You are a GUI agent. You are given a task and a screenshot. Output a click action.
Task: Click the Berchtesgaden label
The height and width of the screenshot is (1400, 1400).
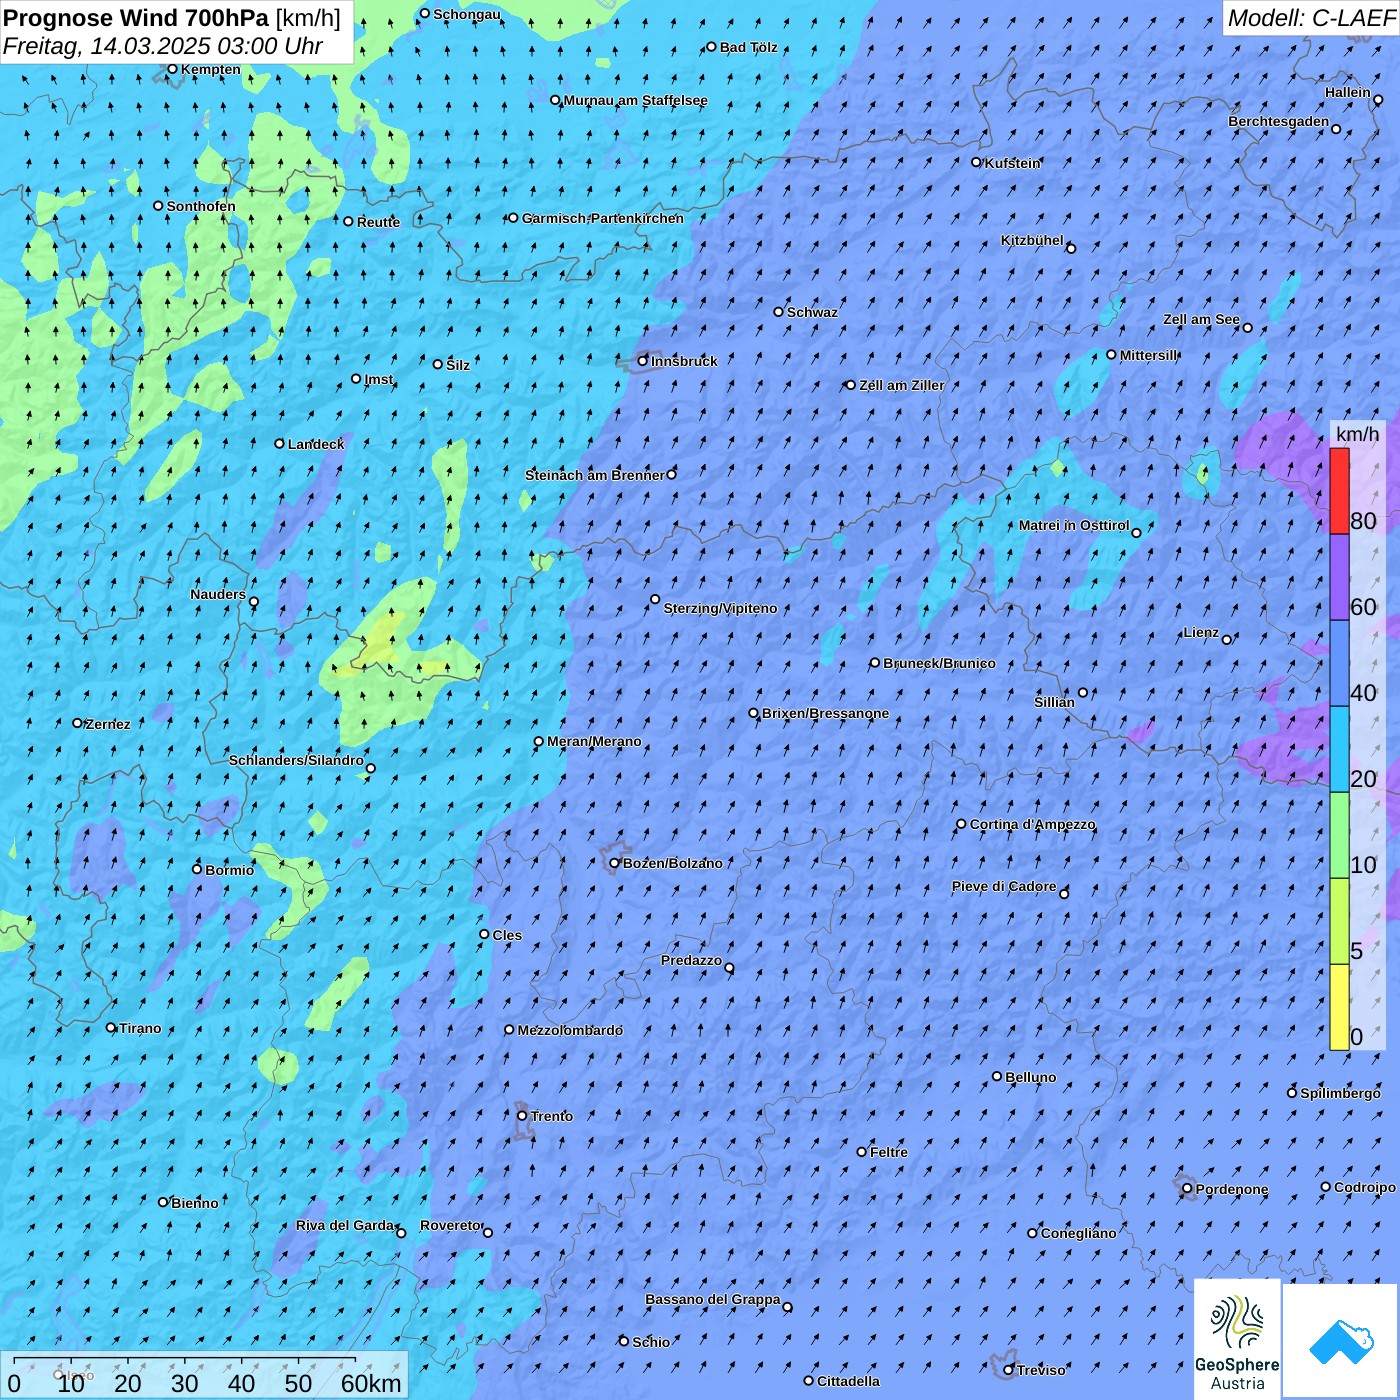(x=1278, y=121)
